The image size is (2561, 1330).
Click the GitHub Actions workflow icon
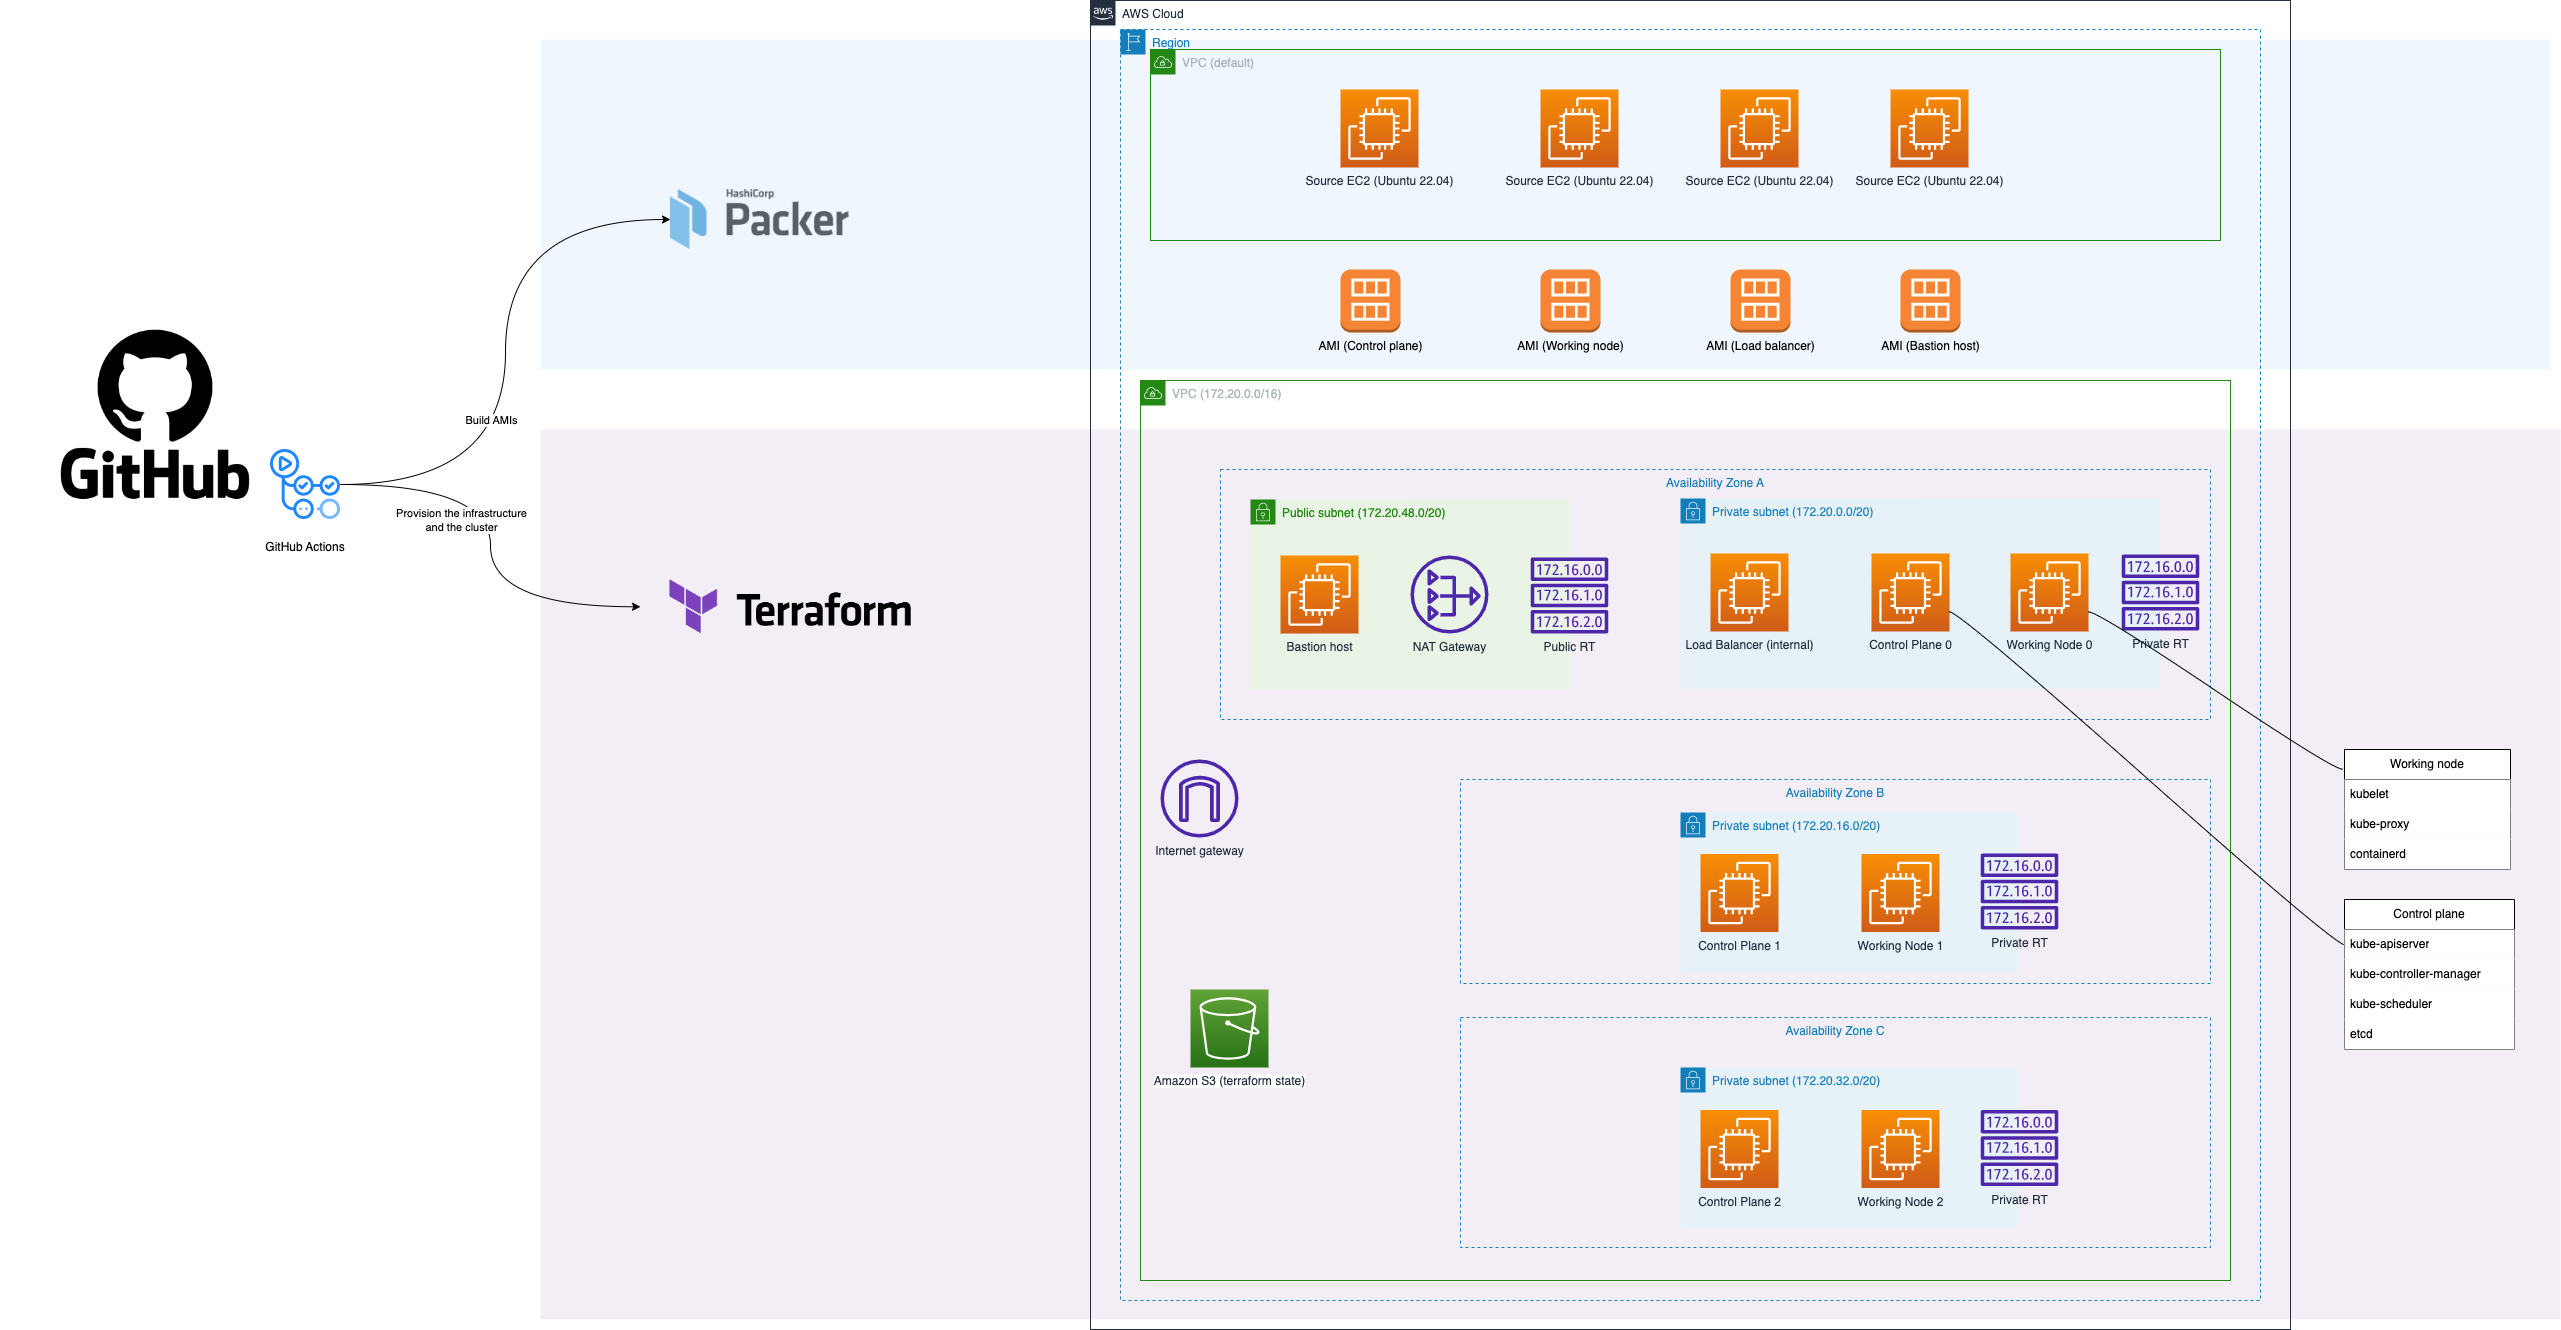pyautogui.click(x=305, y=484)
